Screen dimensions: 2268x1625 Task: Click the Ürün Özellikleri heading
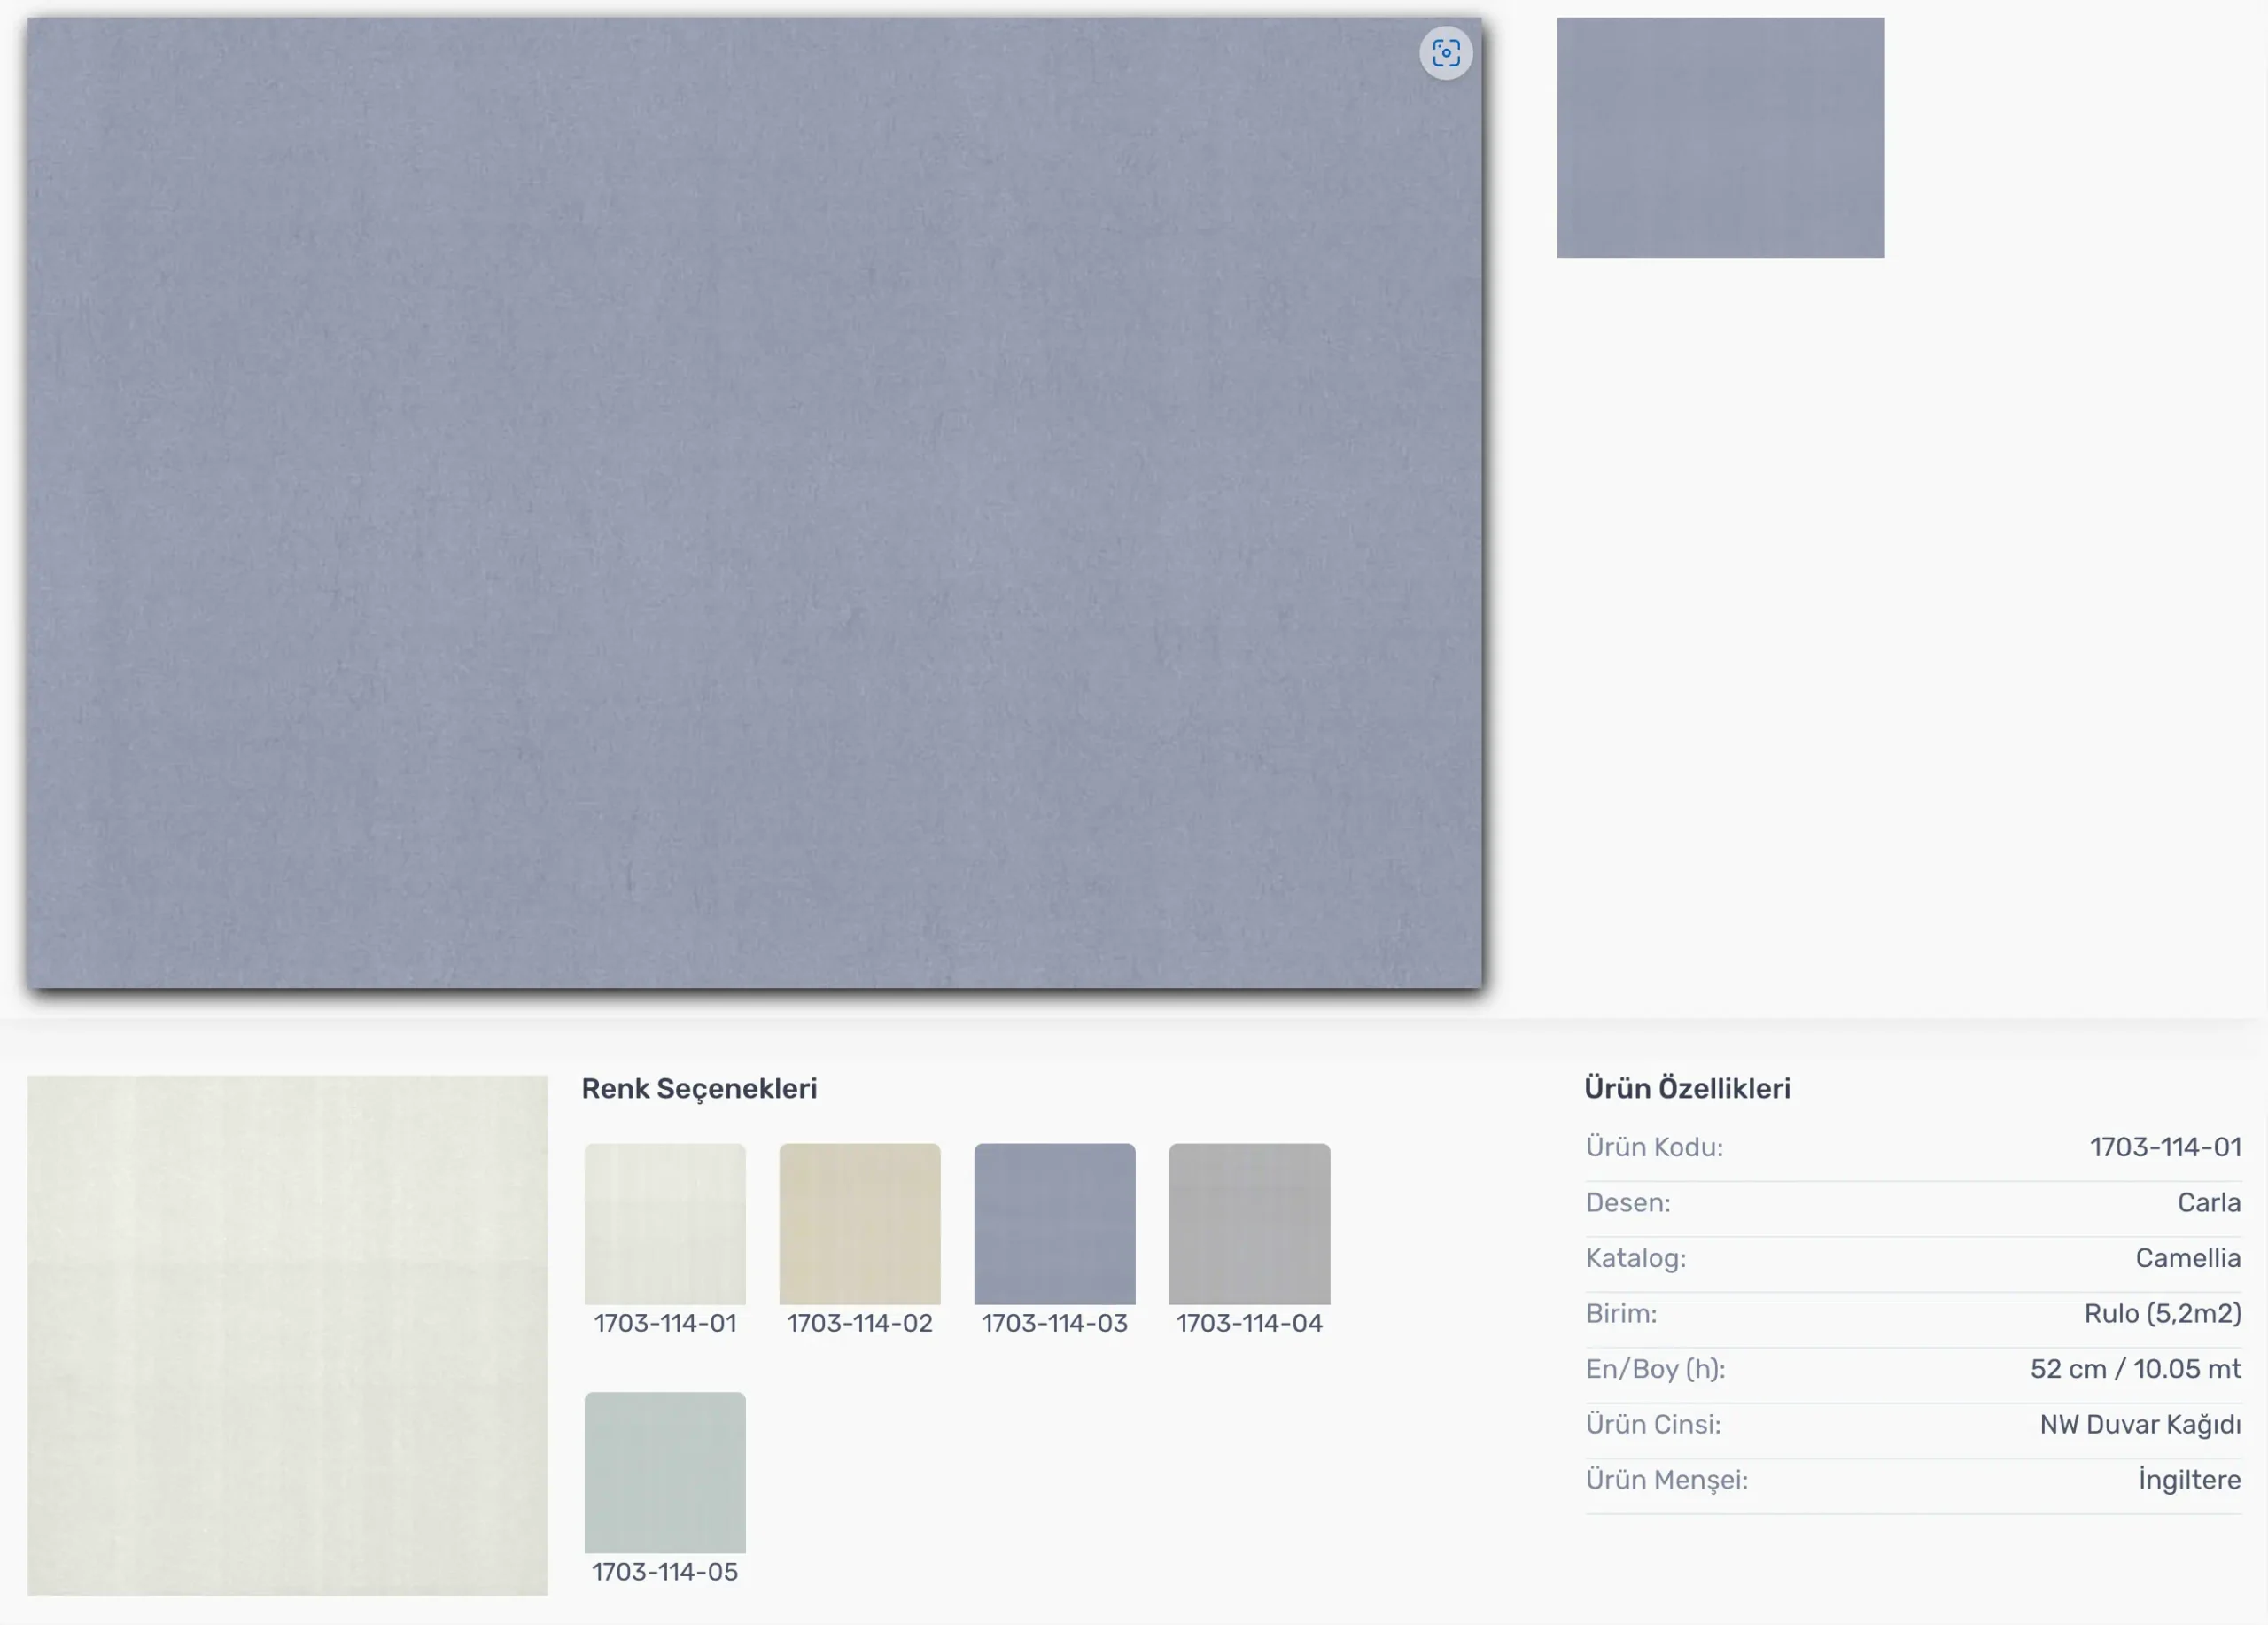tap(1687, 1089)
